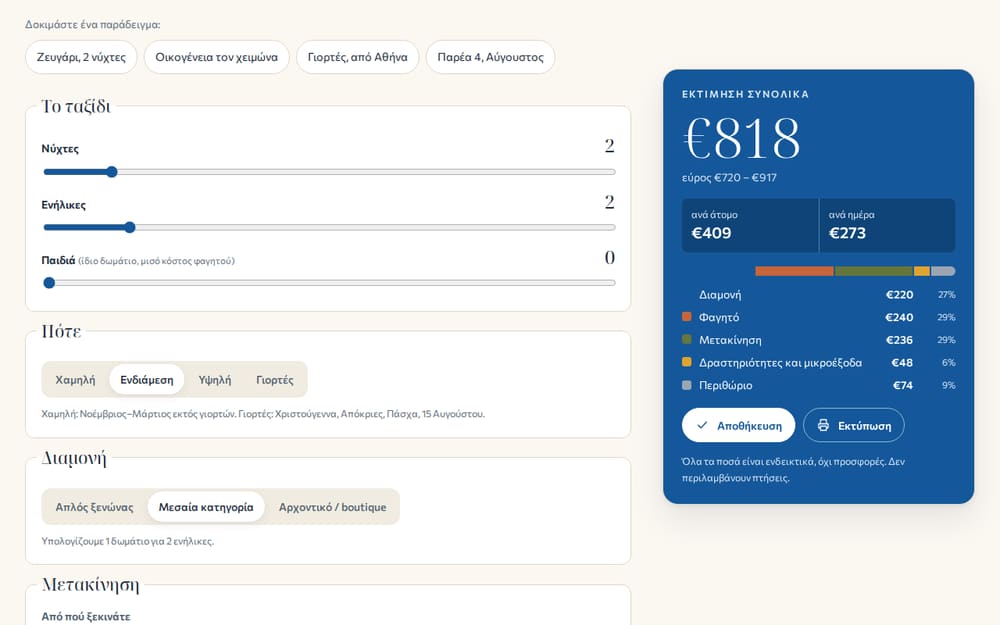
Task: Click the 9% share for Περιθώριο
Action: 948,385
